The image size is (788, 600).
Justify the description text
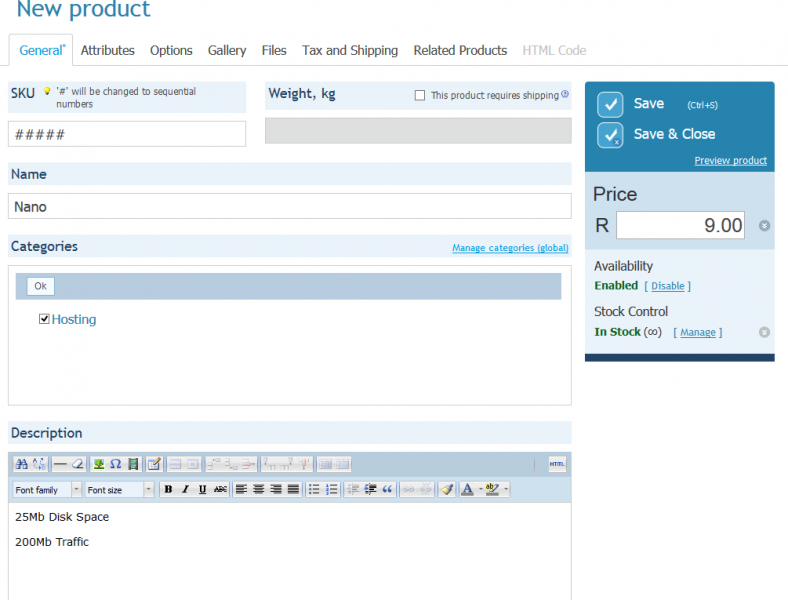[x=293, y=489]
